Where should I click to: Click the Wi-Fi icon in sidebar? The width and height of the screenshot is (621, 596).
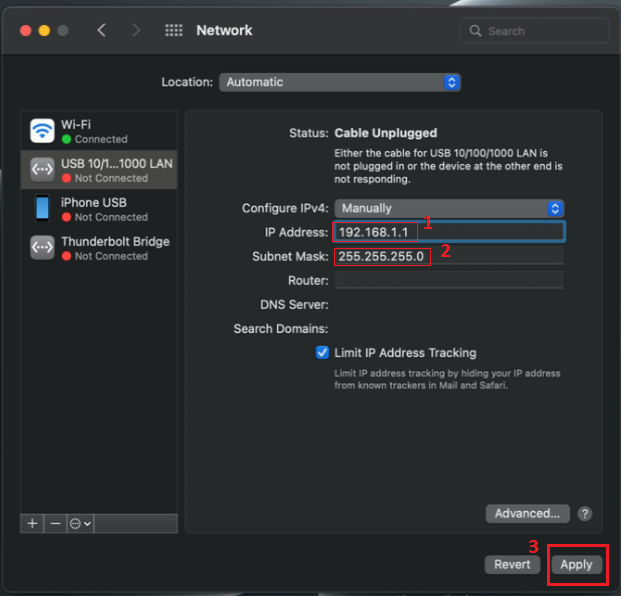42,131
